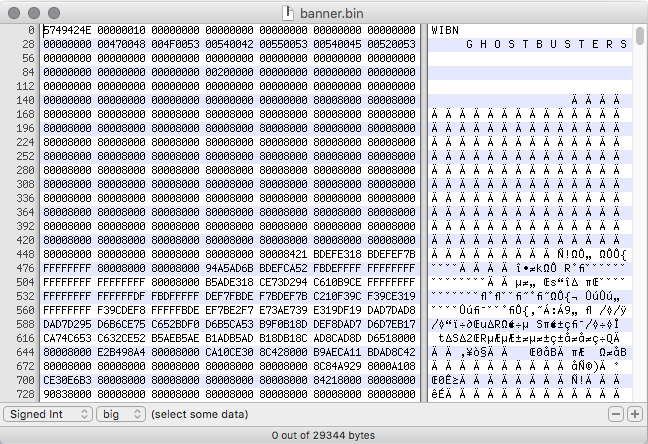Open the big endianness dropdown
Screen dimensions: 648x444
(121, 414)
